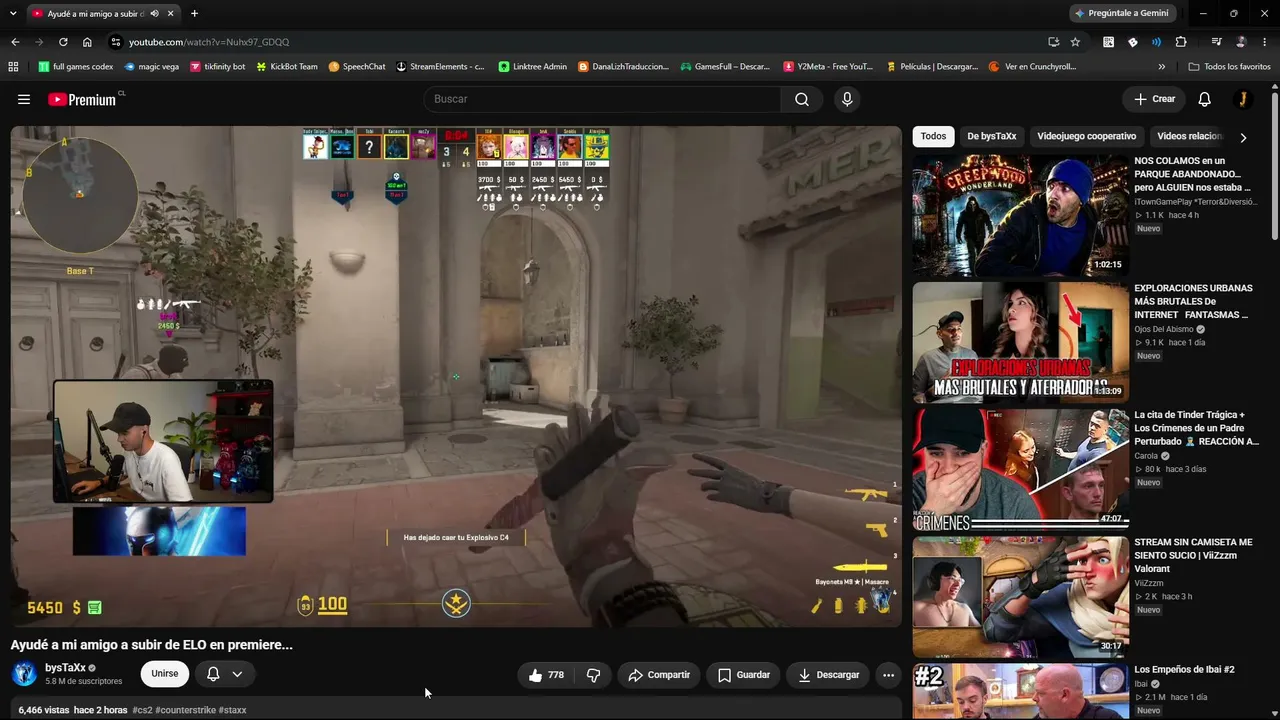Download the video with Descargar
Screen dimensions: 1280x720
coord(828,675)
